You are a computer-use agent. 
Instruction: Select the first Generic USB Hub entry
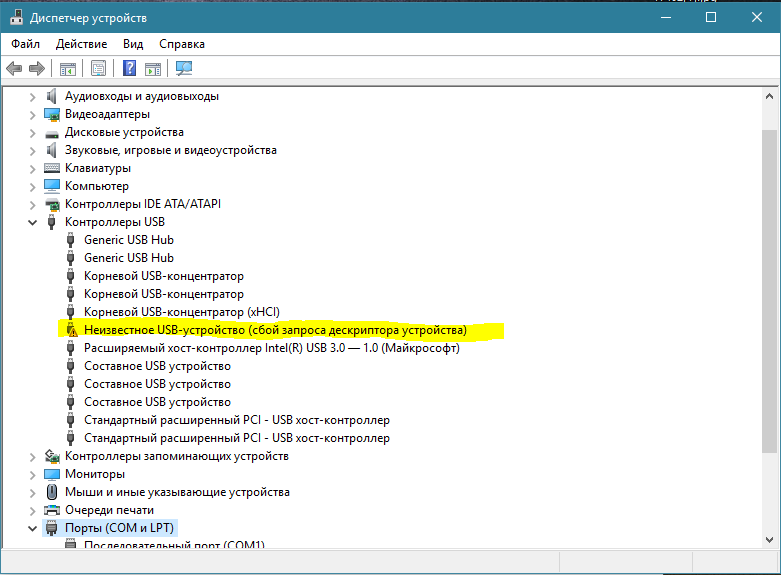[129, 240]
